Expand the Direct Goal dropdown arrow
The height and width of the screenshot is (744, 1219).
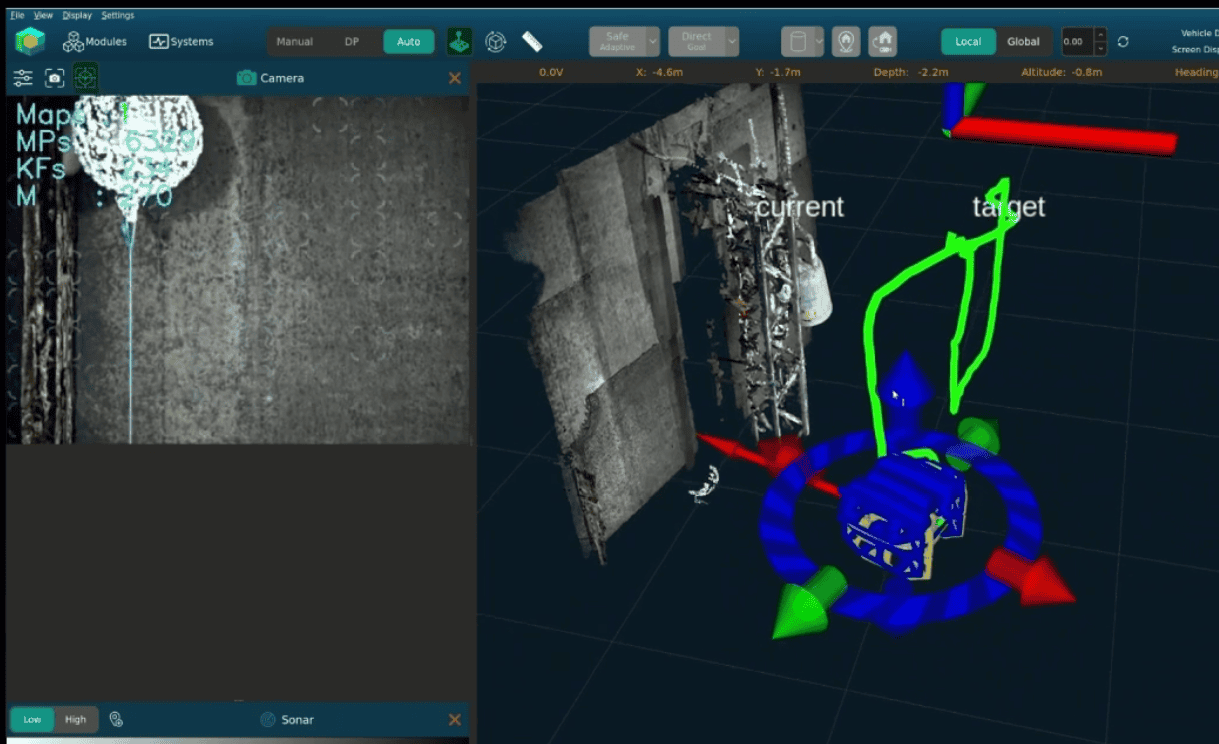coord(732,42)
